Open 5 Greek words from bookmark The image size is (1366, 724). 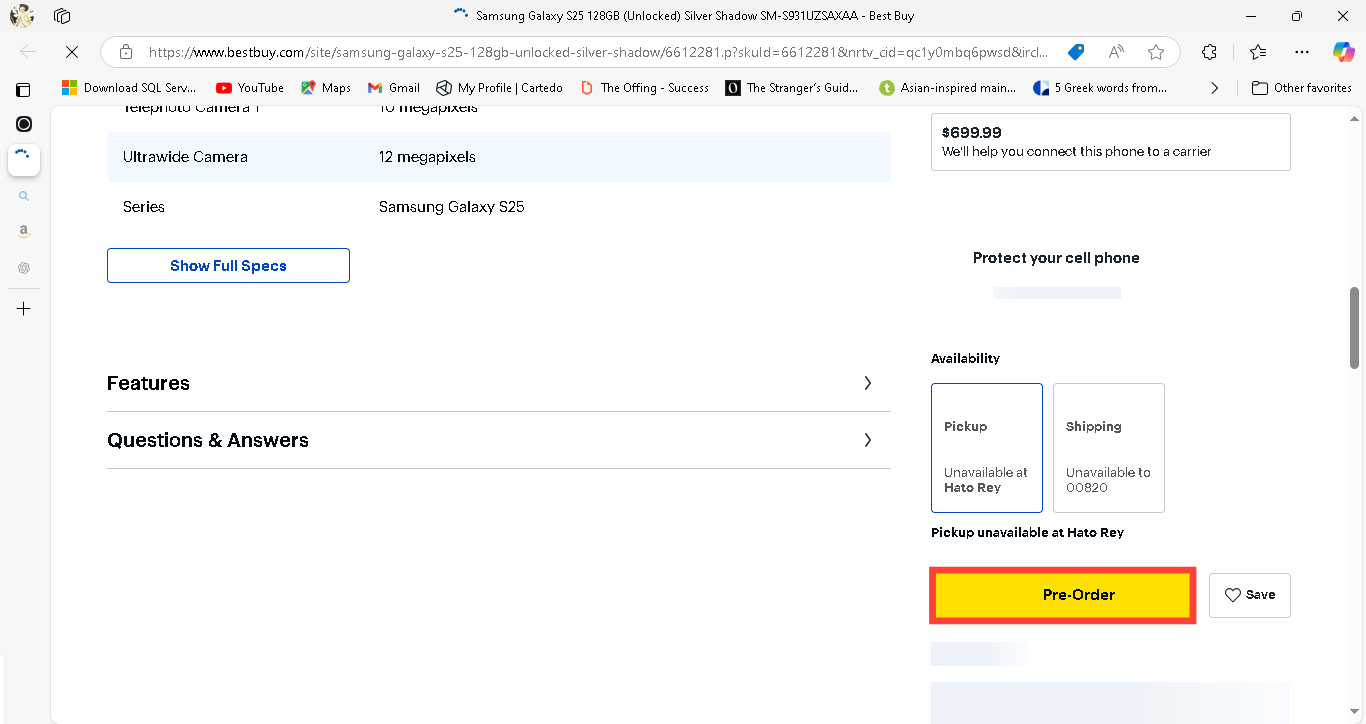point(1101,88)
